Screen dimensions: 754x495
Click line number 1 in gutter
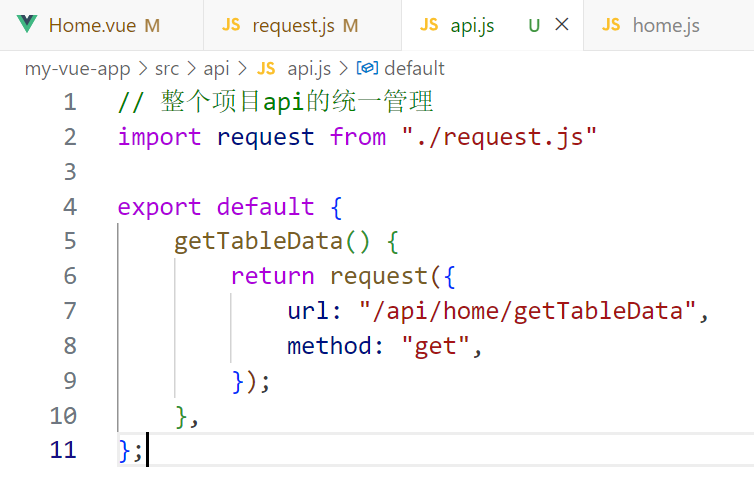coord(70,102)
